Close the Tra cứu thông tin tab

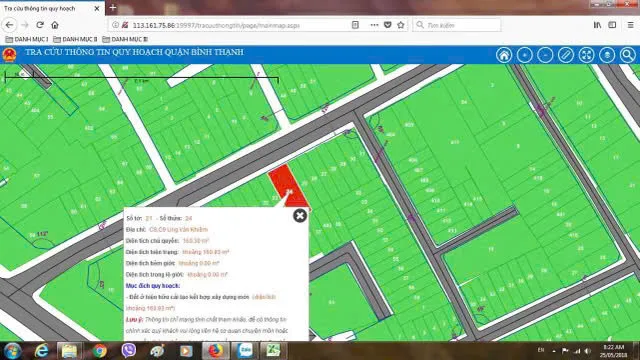[97, 8]
